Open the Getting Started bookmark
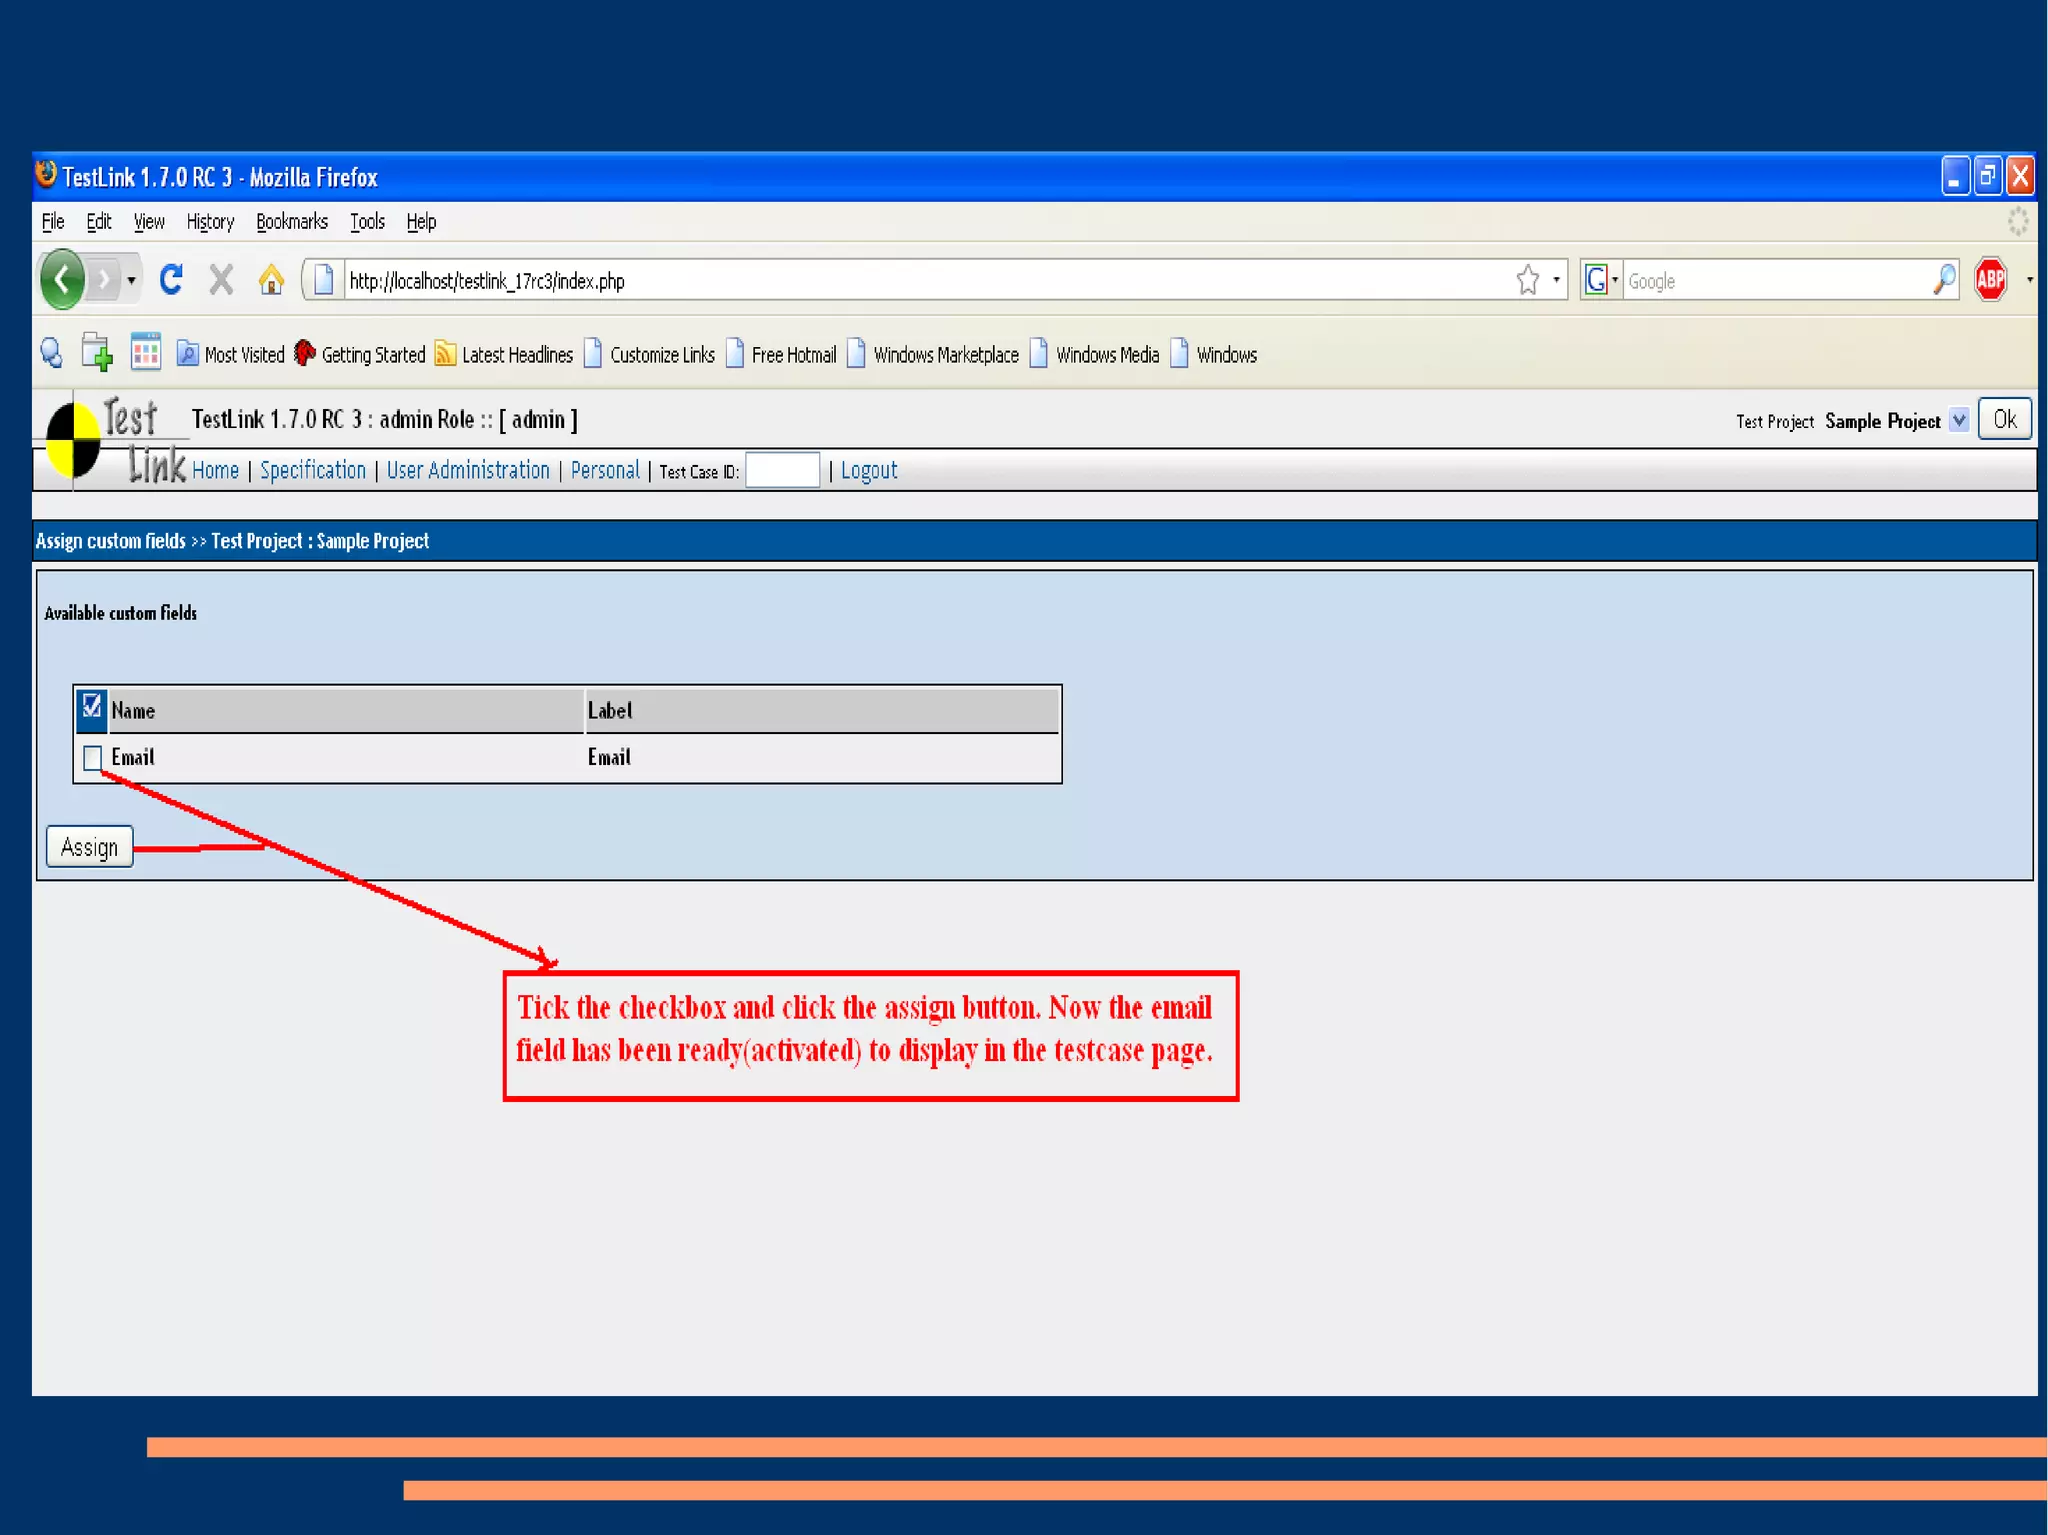 (x=360, y=354)
